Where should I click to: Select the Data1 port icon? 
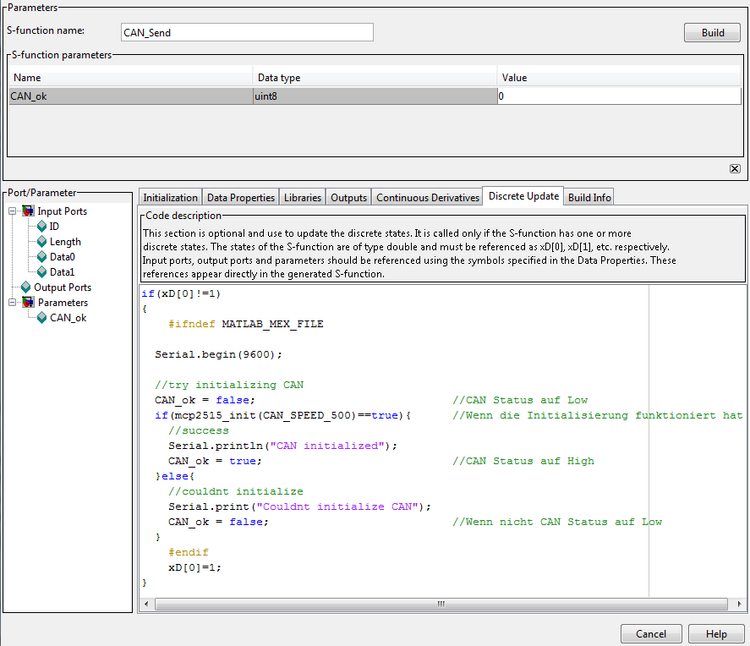point(42,272)
